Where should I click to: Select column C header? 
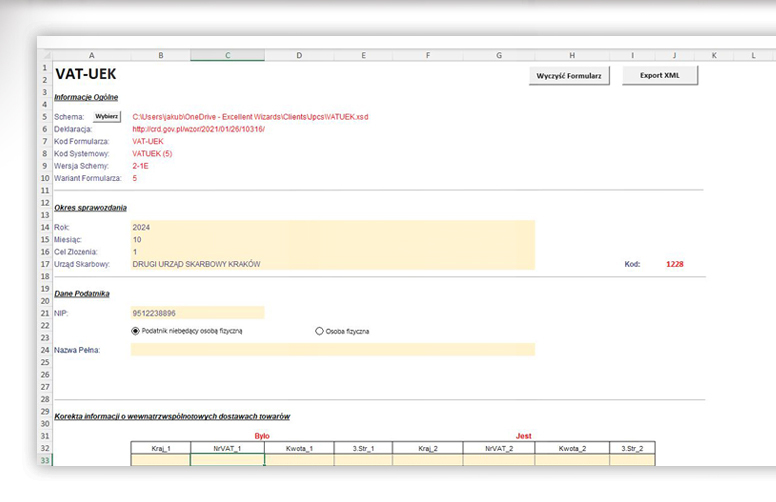pos(227,55)
